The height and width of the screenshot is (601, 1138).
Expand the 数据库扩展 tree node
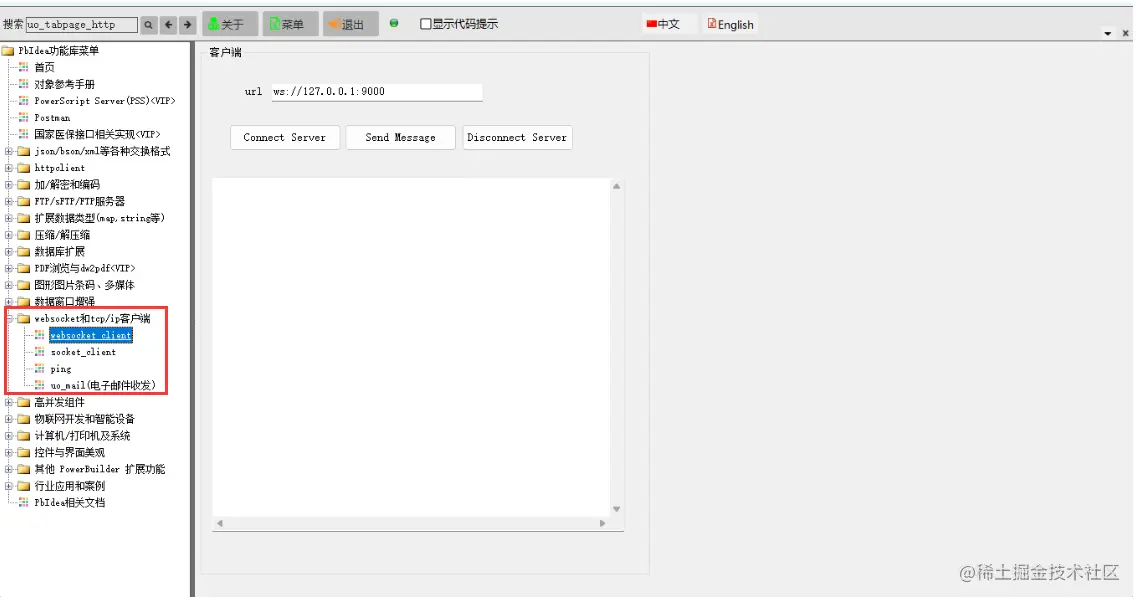click(x=8, y=251)
